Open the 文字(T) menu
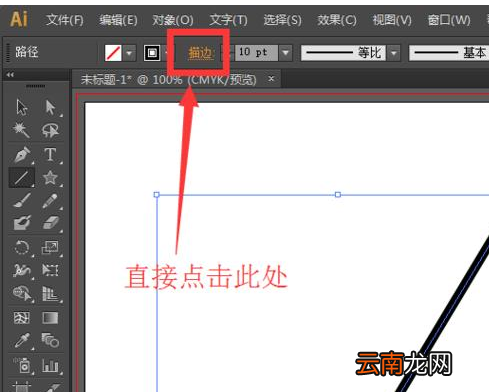This screenshot has height=392, width=489. coord(228,20)
